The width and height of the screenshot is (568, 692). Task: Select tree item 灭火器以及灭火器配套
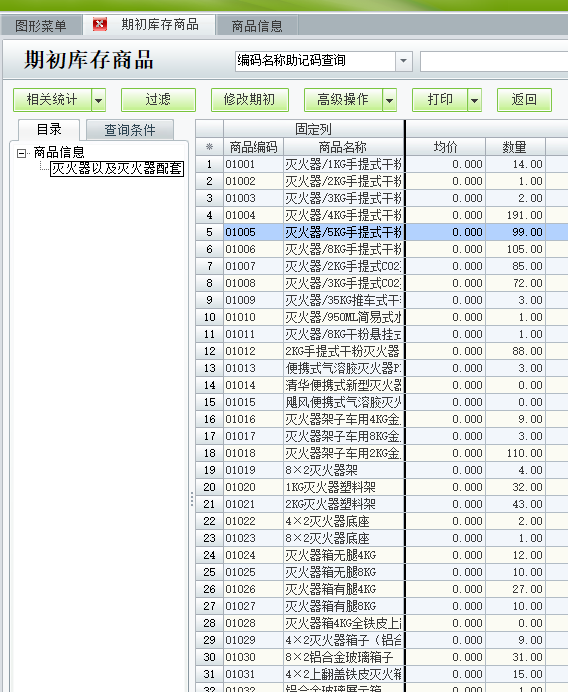117,169
